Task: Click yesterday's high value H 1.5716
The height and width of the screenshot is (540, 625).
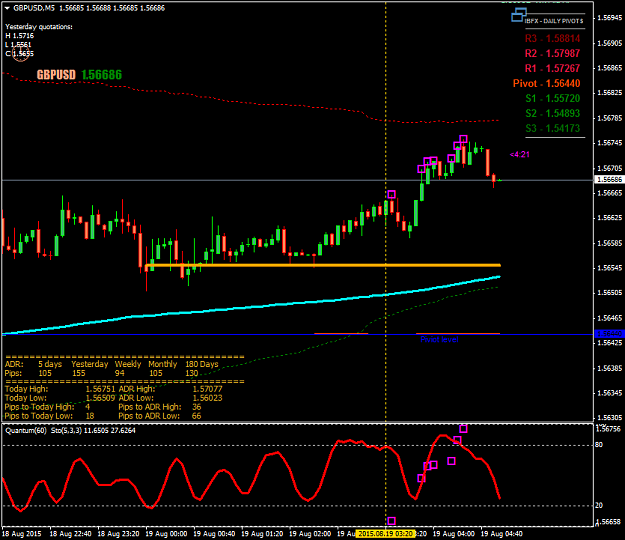Action: coord(20,36)
